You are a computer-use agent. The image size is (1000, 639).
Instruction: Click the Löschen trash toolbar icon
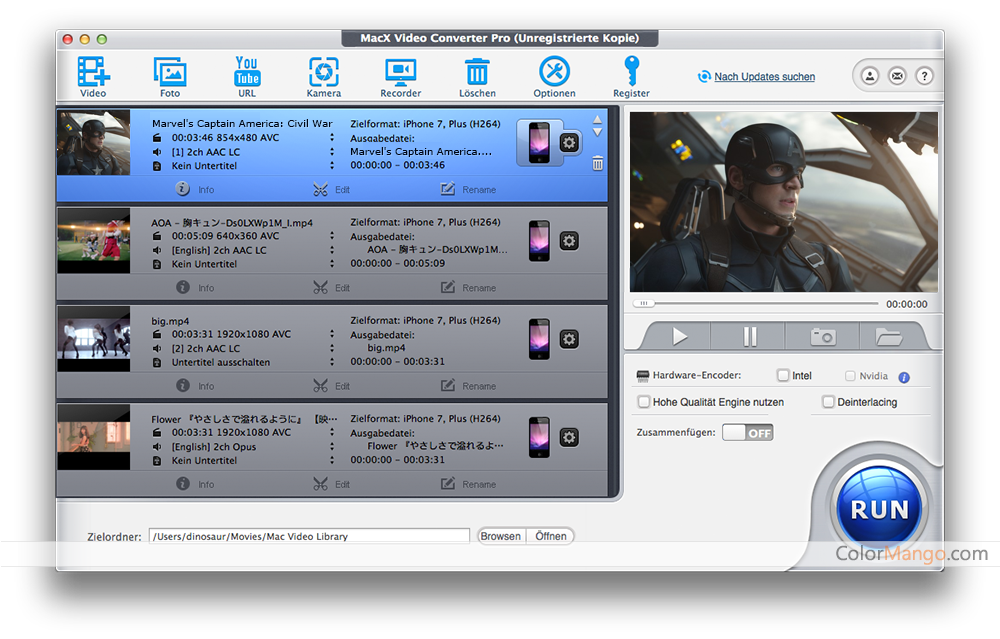coord(477,77)
